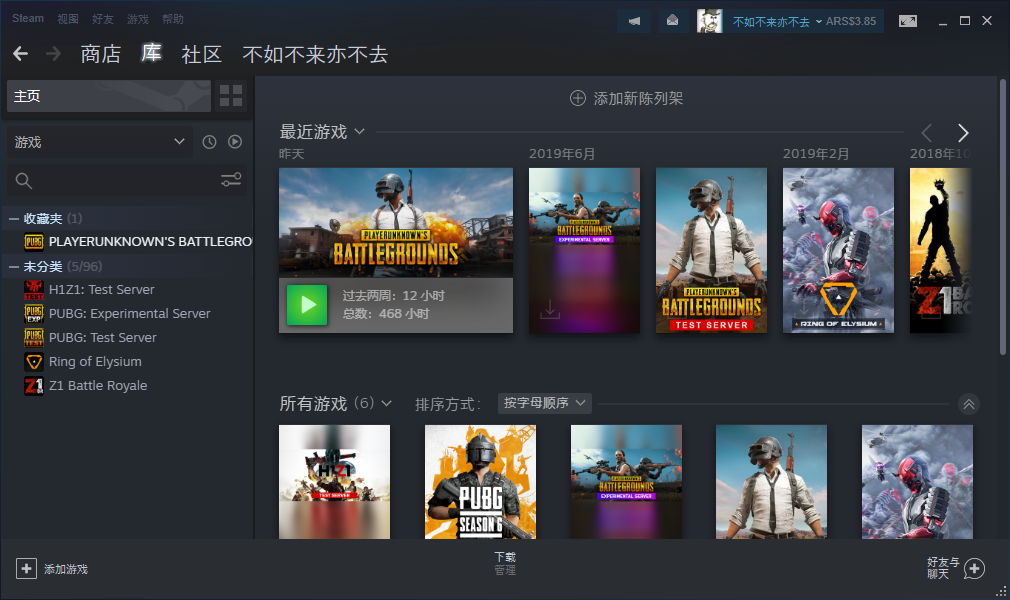Open the 最近游戏 shelf dropdown
Screen dimensions: 1010x600
tap(359, 131)
